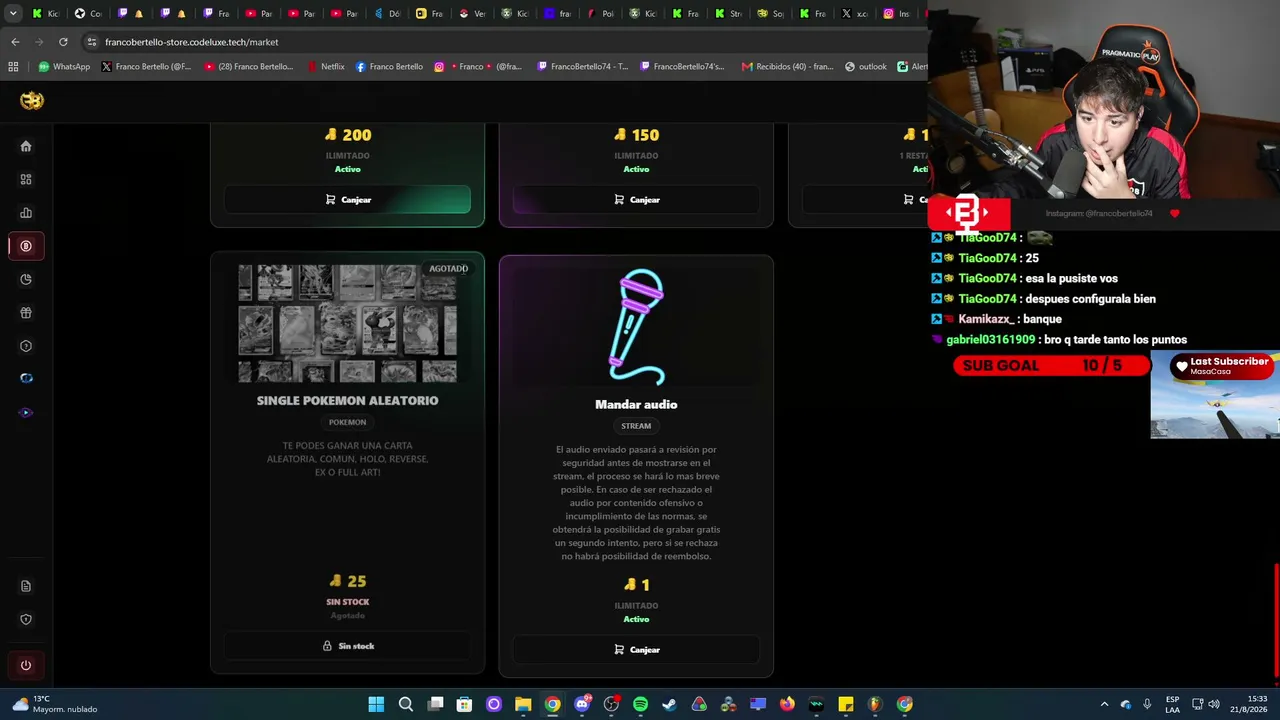Open the Microsoft Store taskbar icon

pyautogui.click(x=464, y=704)
